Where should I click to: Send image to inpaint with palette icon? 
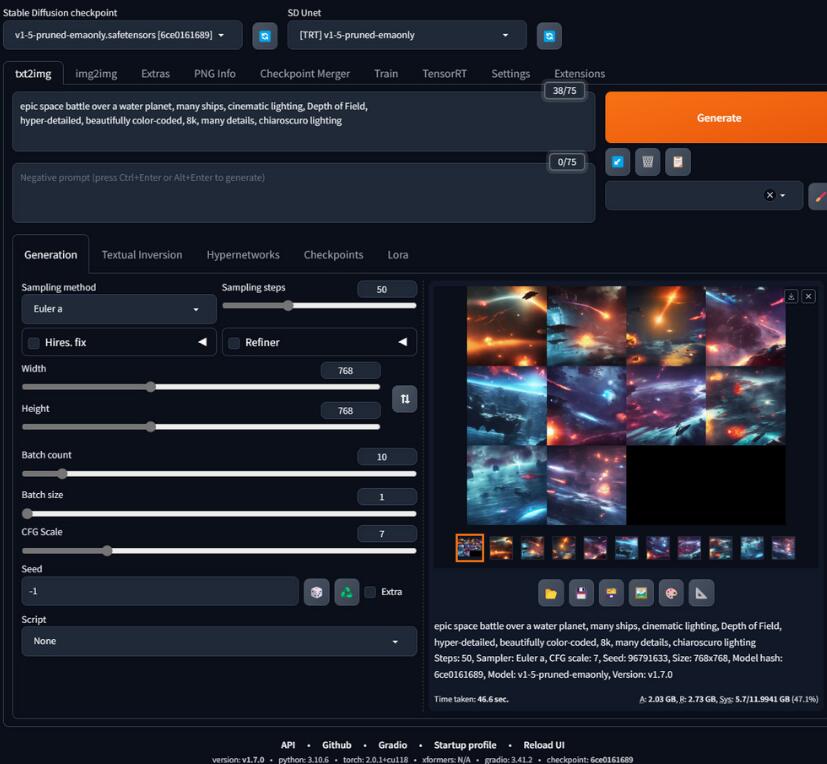671,593
